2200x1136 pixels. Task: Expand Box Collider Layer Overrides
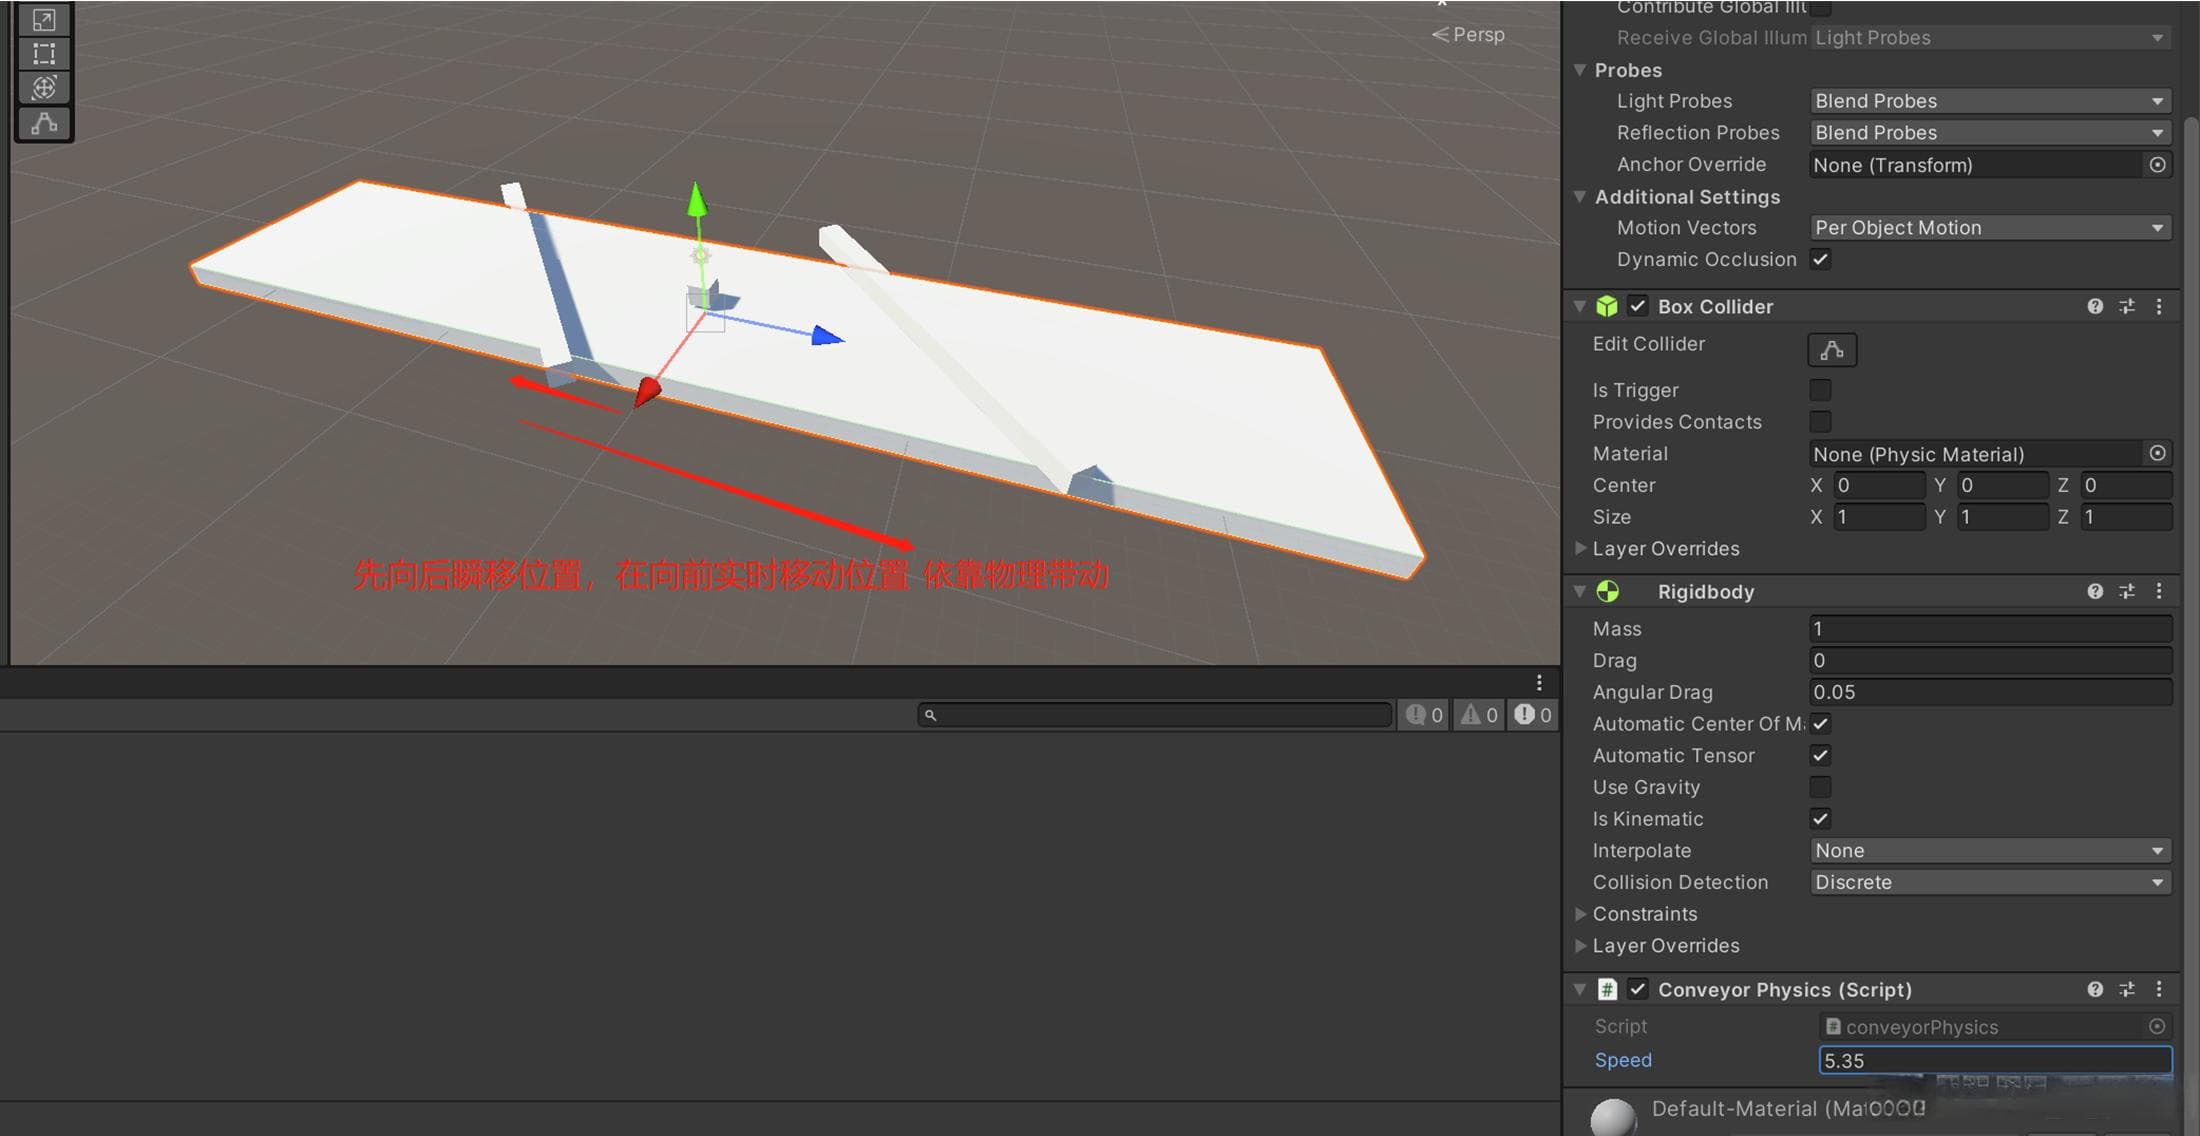(x=1580, y=548)
